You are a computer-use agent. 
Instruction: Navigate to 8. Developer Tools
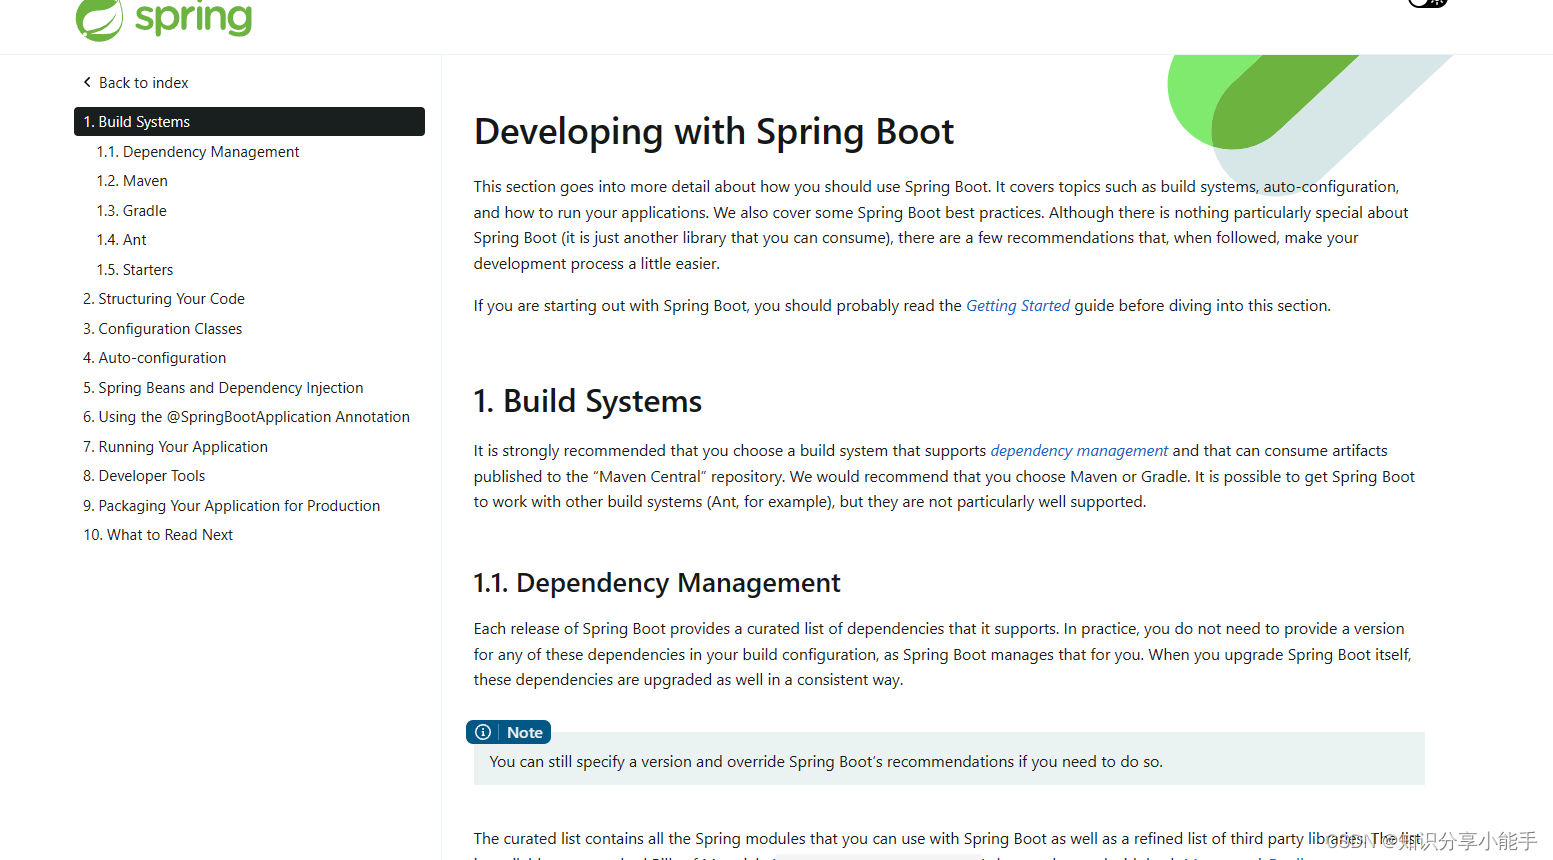click(144, 476)
